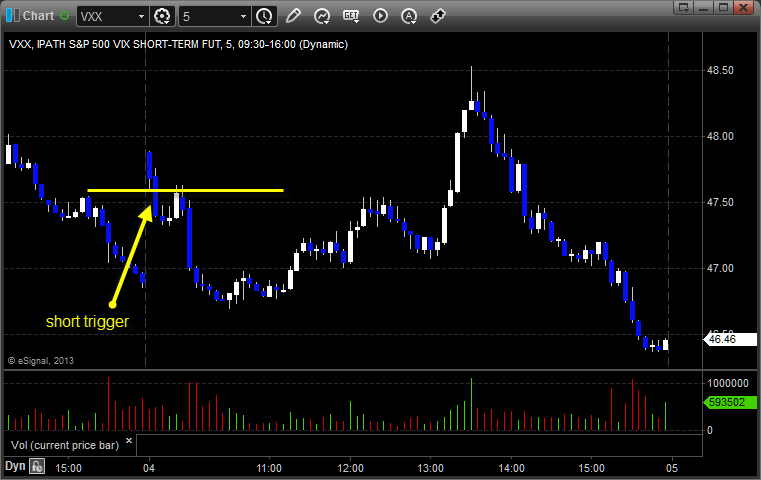Image resolution: width=761 pixels, height=480 pixels.
Task: Click the Chart window title text
Action: pyautogui.click(x=38, y=16)
